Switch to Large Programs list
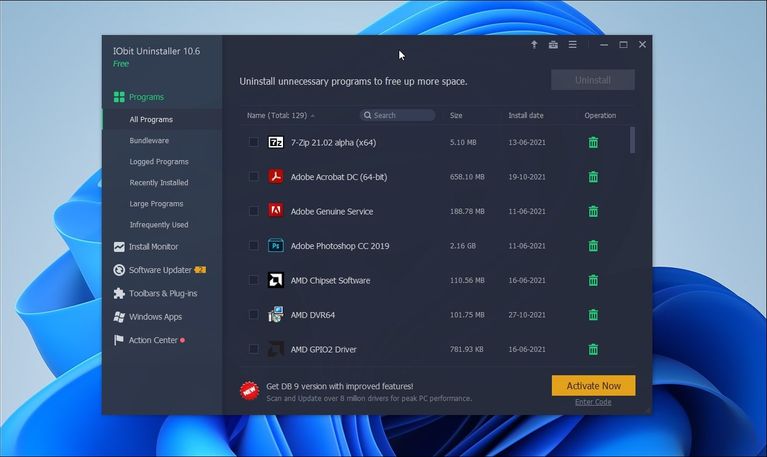This screenshot has width=767, height=457. click(158, 204)
